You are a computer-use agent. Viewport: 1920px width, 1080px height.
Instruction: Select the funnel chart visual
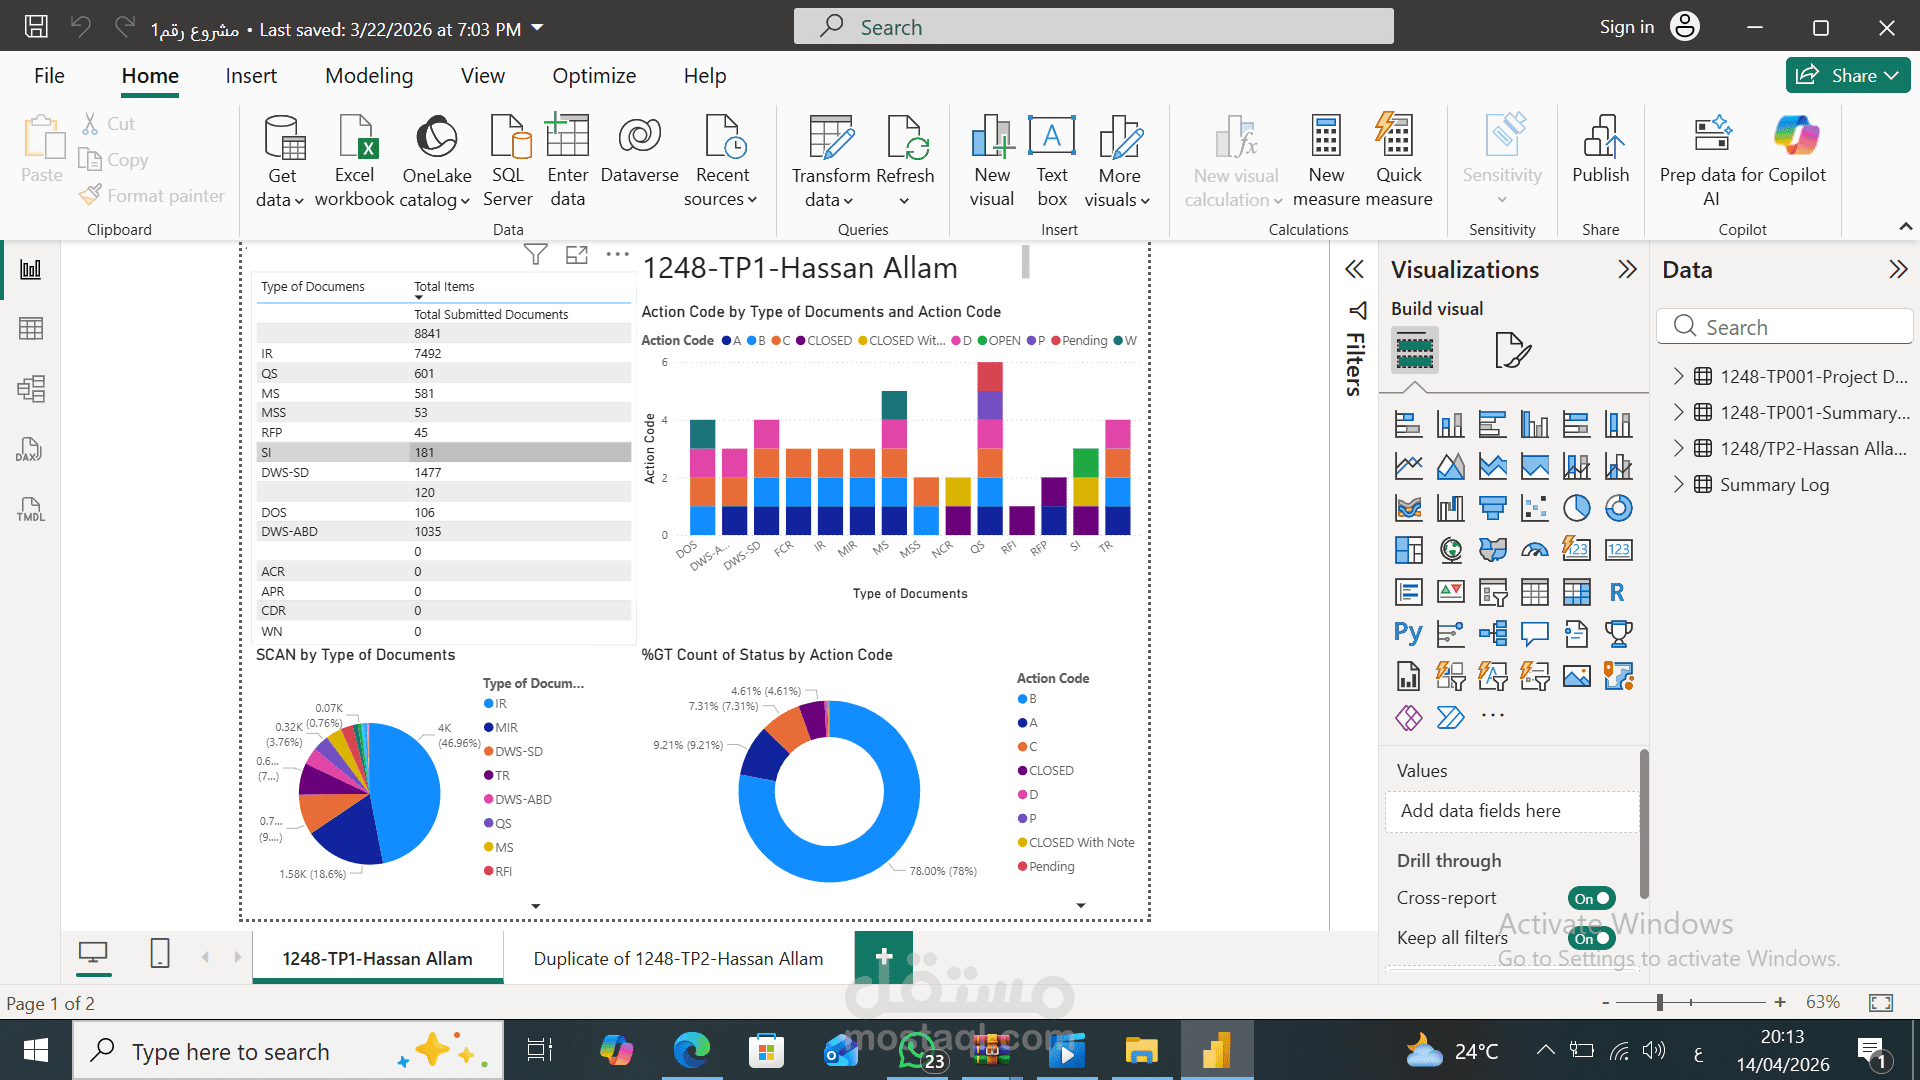click(x=1492, y=508)
